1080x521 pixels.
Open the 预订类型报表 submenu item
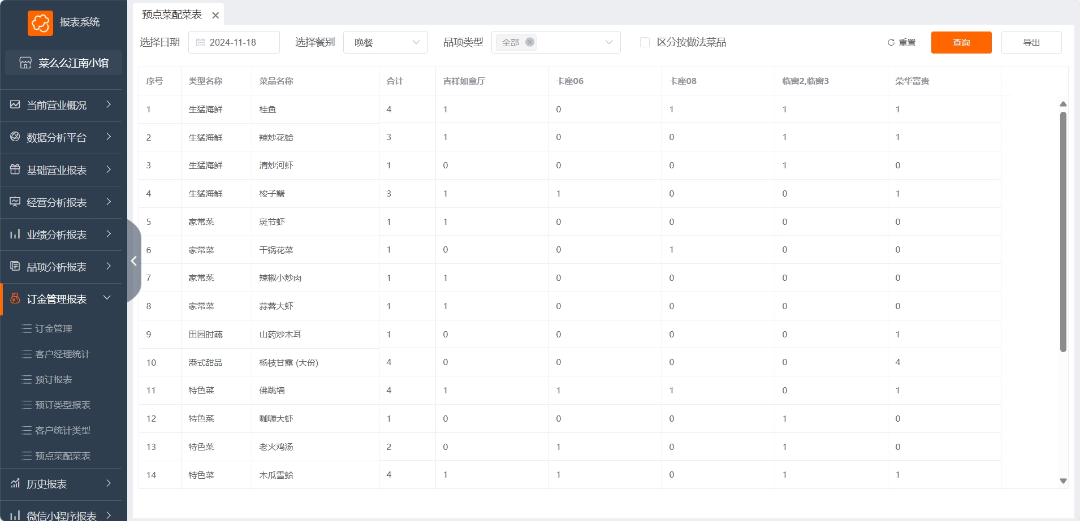[x=63, y=405]
